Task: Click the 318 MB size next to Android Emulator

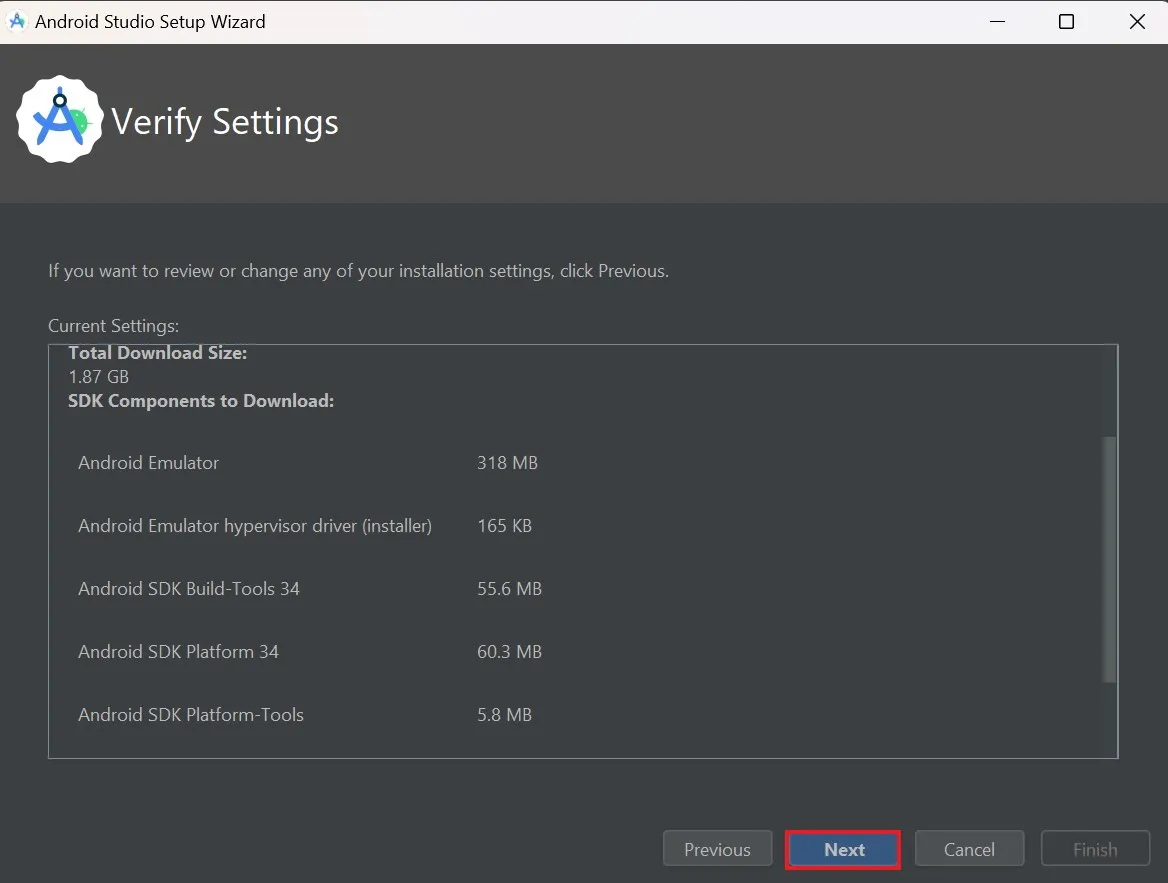Action: [x=507, y=462]
